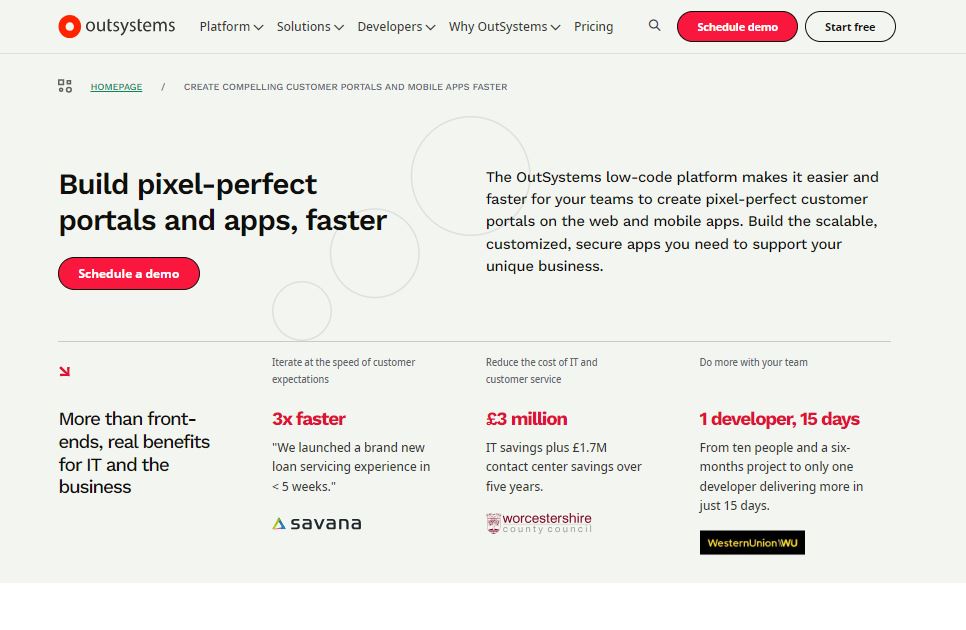Click the text 'IT savings plus £1.7M contact center savings'
Image resolution: width=966 pixels, height=630 pixels.
(564, 467)
